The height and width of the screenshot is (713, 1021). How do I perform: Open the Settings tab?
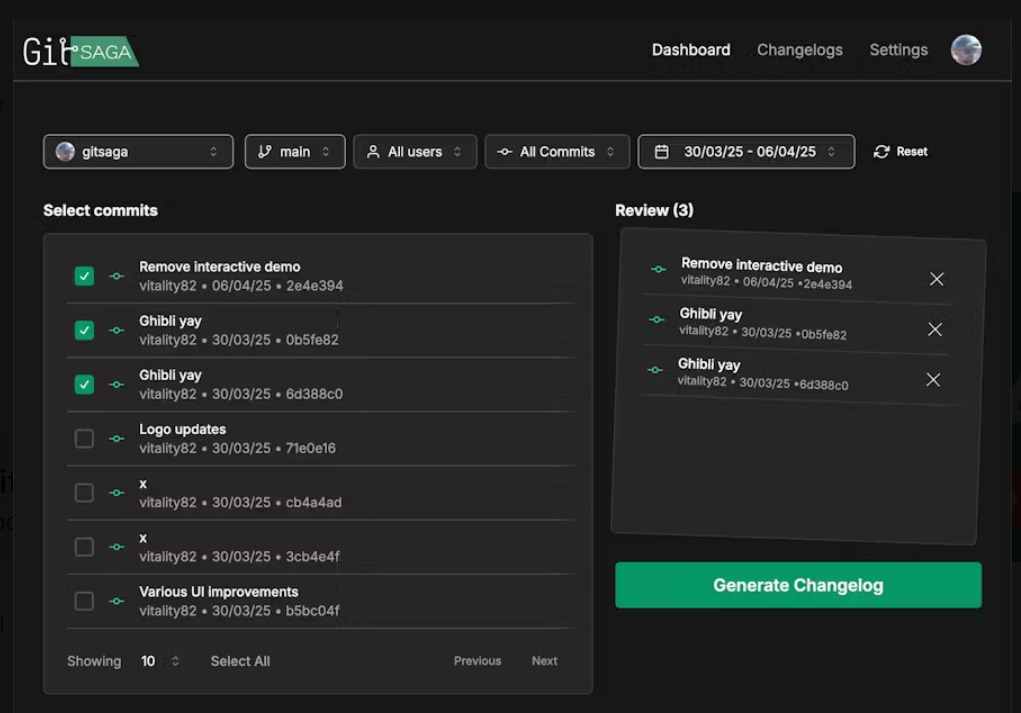(899, 50)
